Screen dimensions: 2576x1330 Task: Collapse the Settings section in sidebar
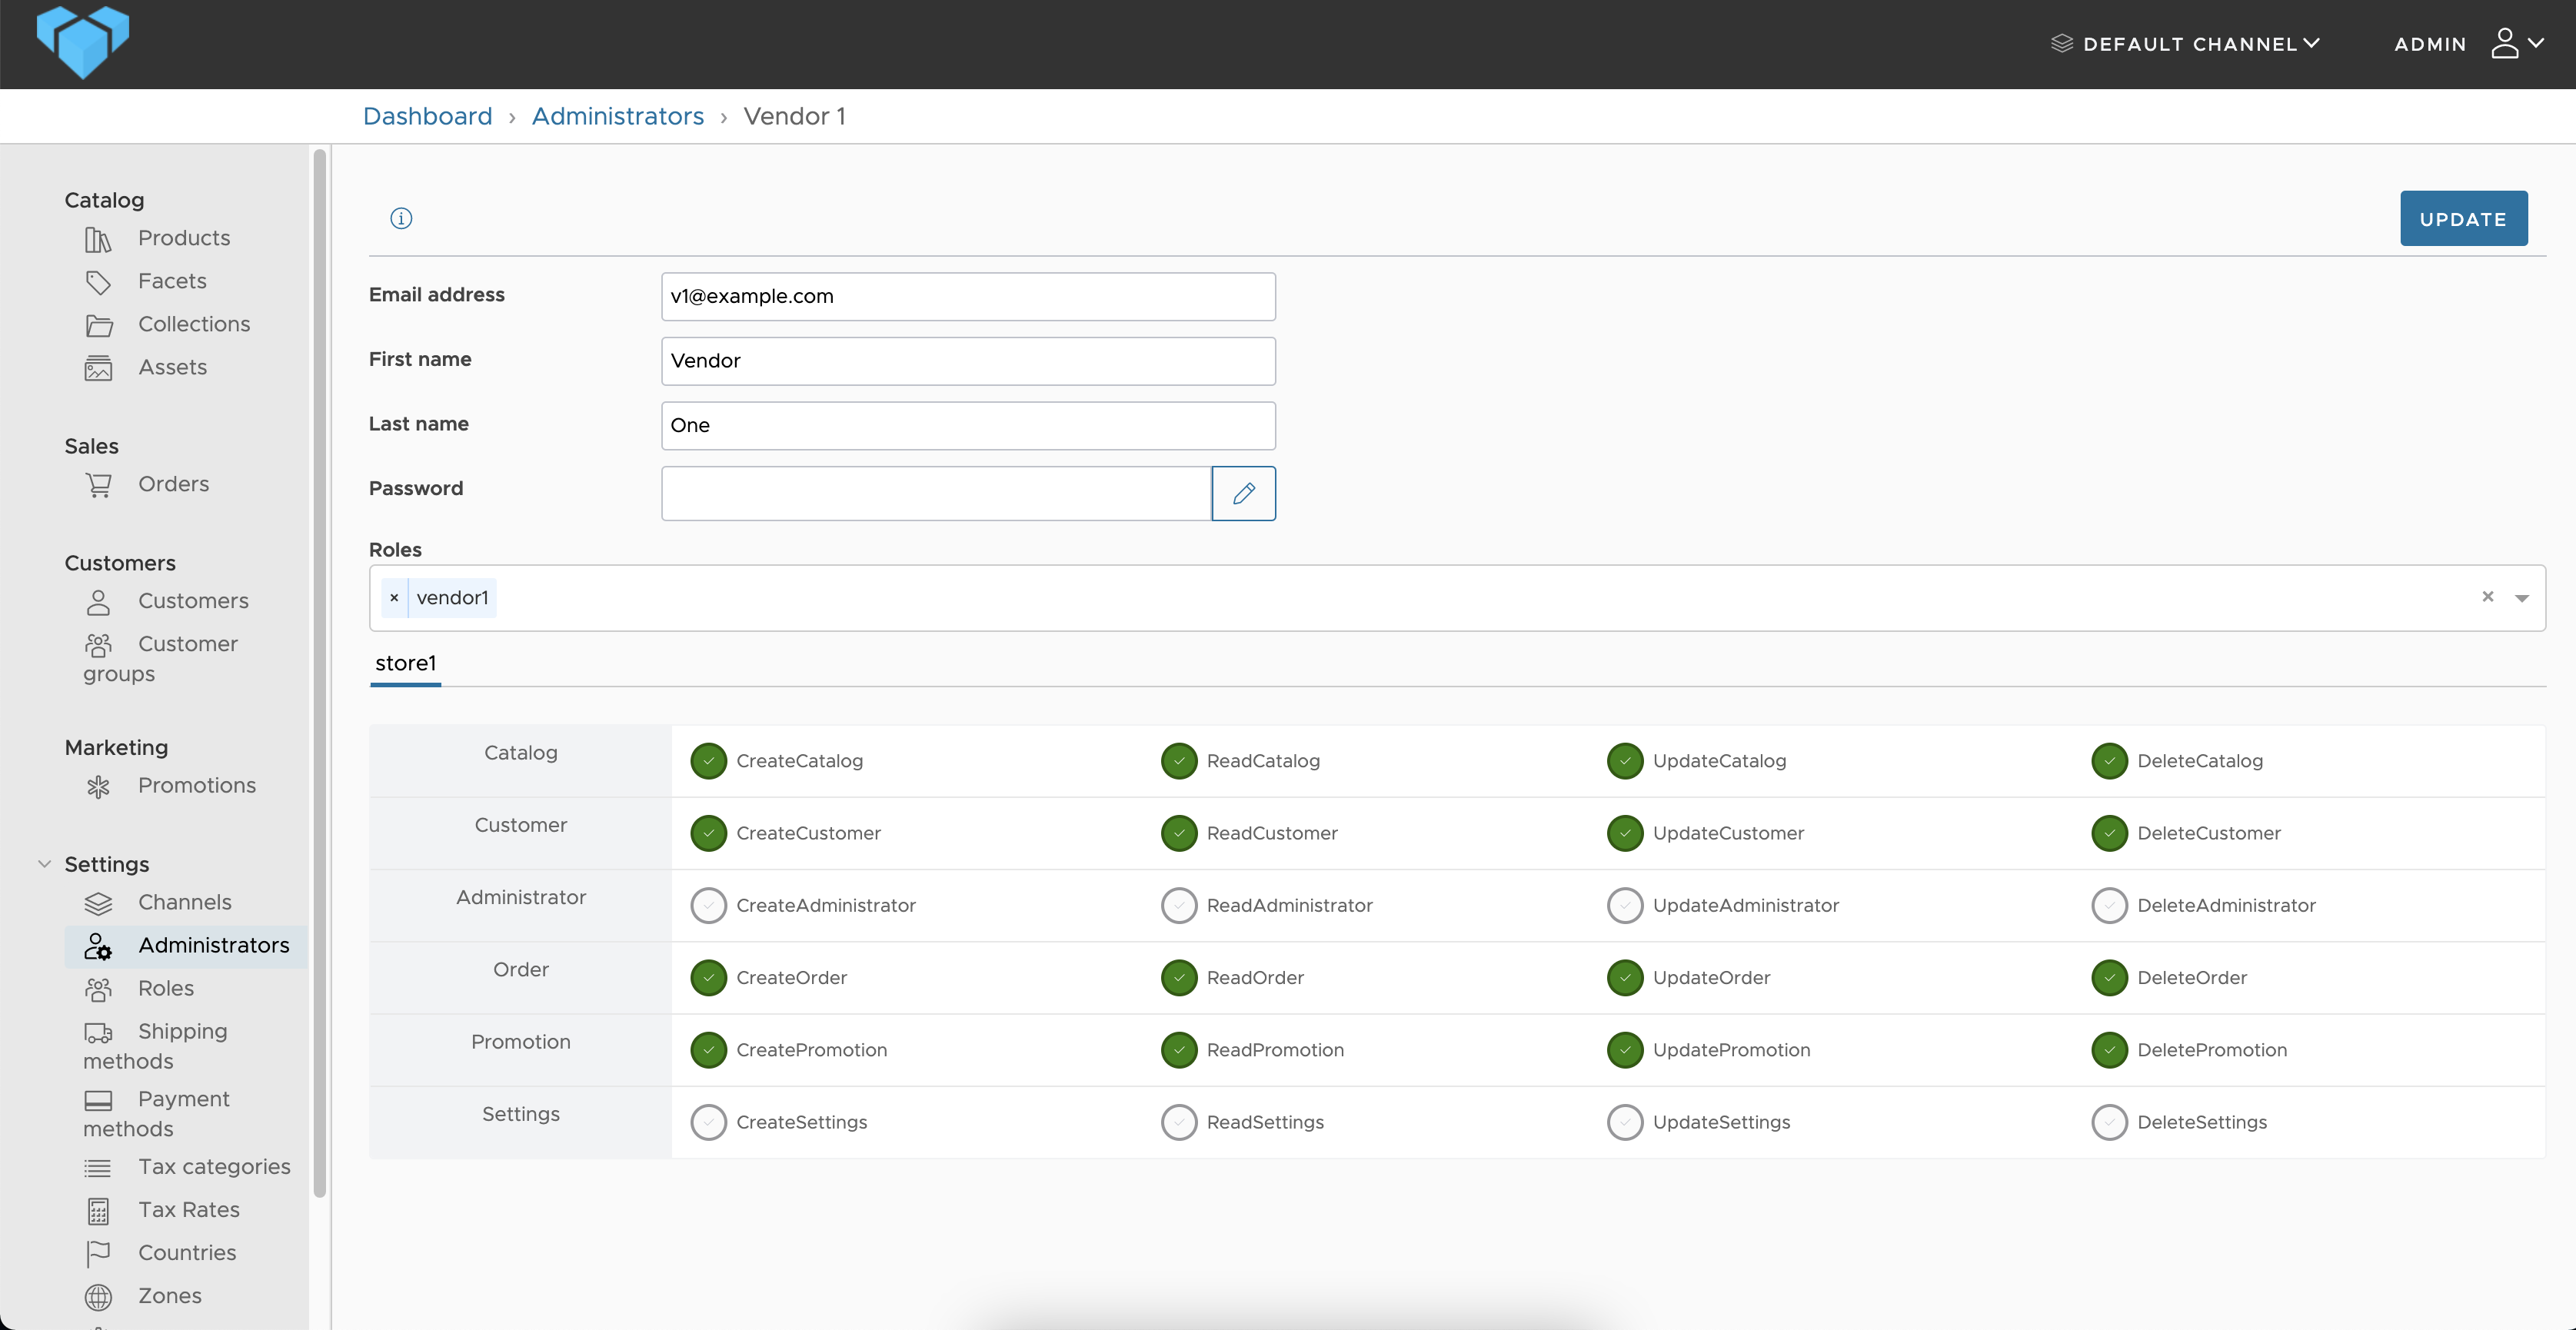click(x=44, y=864)
